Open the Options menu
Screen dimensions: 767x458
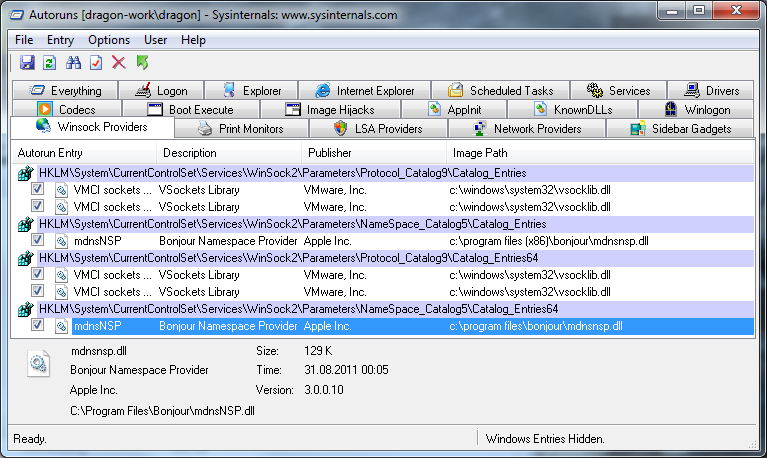pos(109,40)
